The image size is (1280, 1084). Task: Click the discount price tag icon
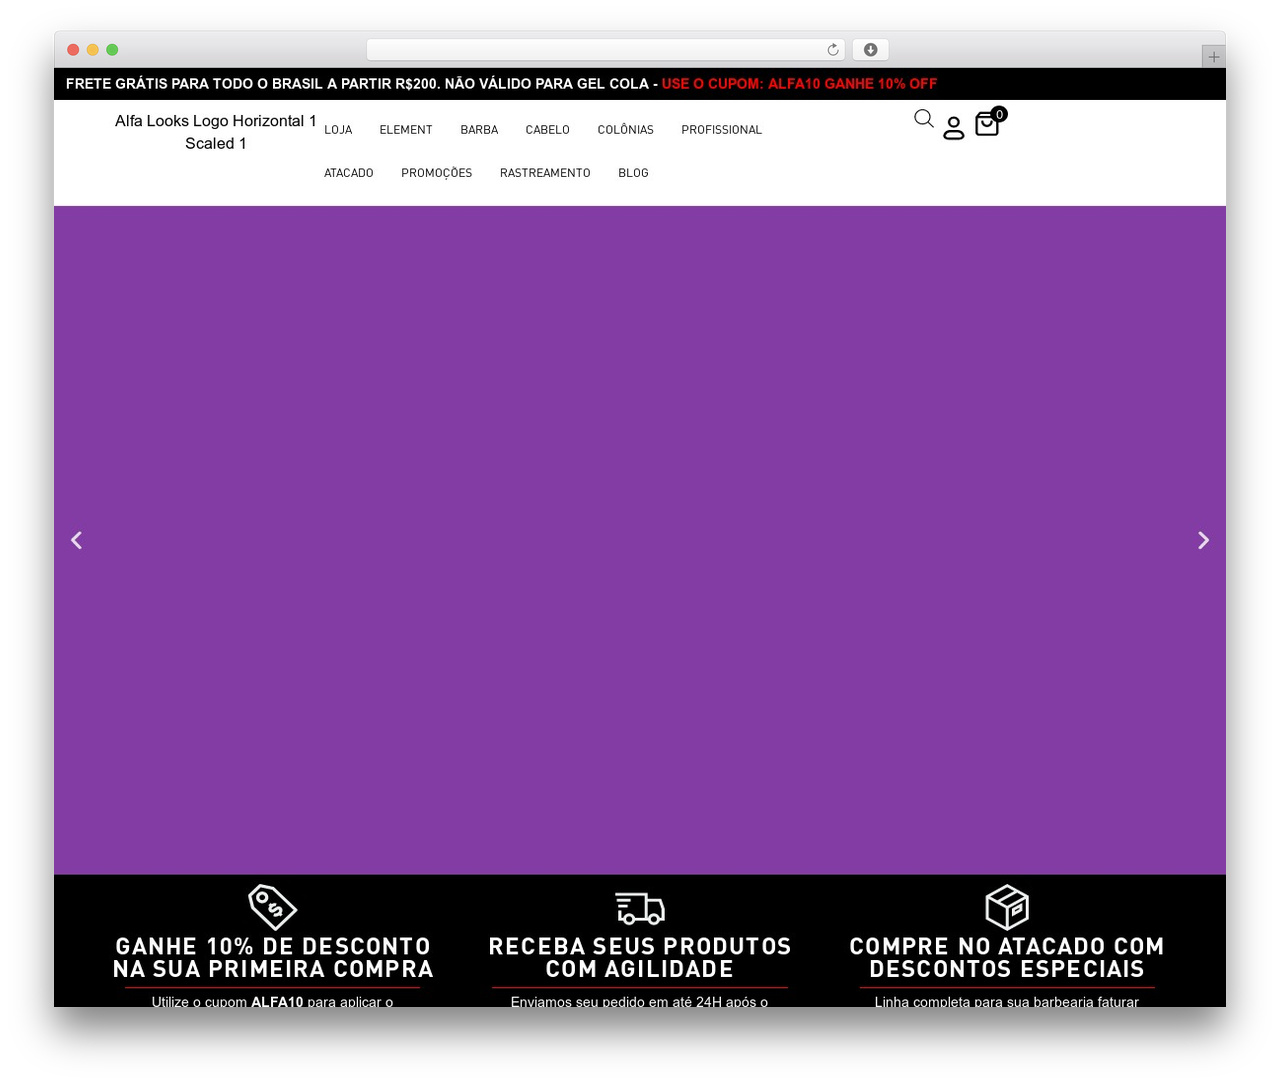point(273,907)
